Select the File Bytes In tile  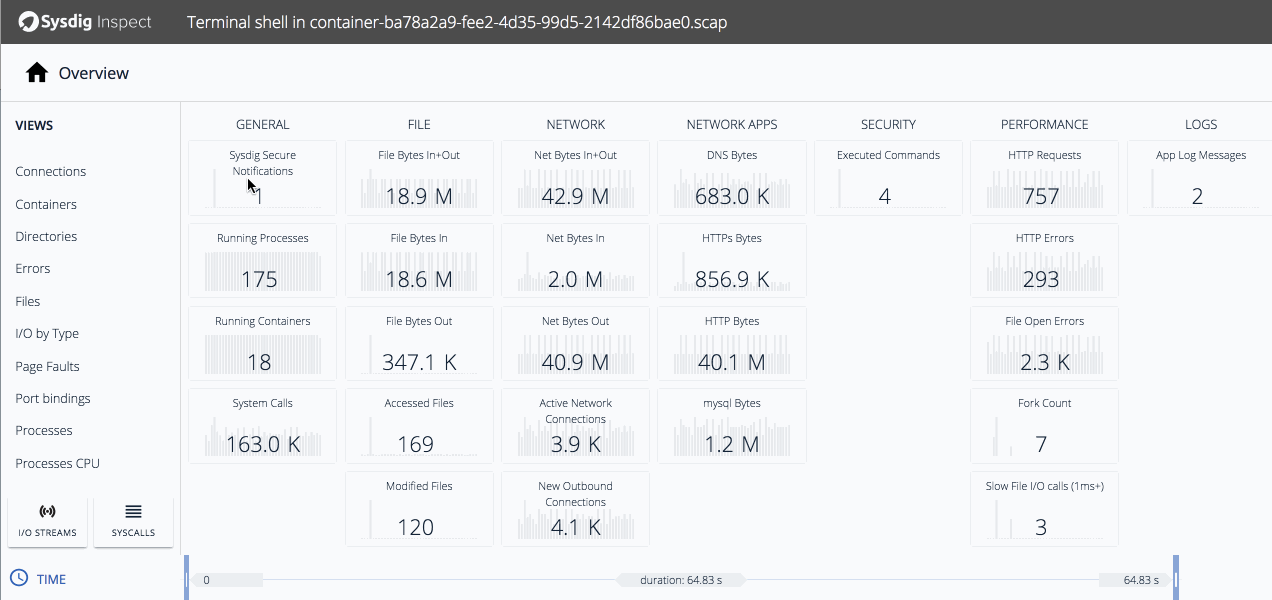(419, 261)
